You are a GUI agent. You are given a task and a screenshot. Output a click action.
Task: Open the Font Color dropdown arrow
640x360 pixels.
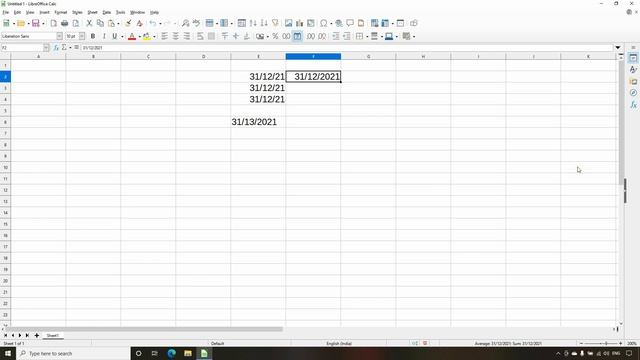coord(140,36)
